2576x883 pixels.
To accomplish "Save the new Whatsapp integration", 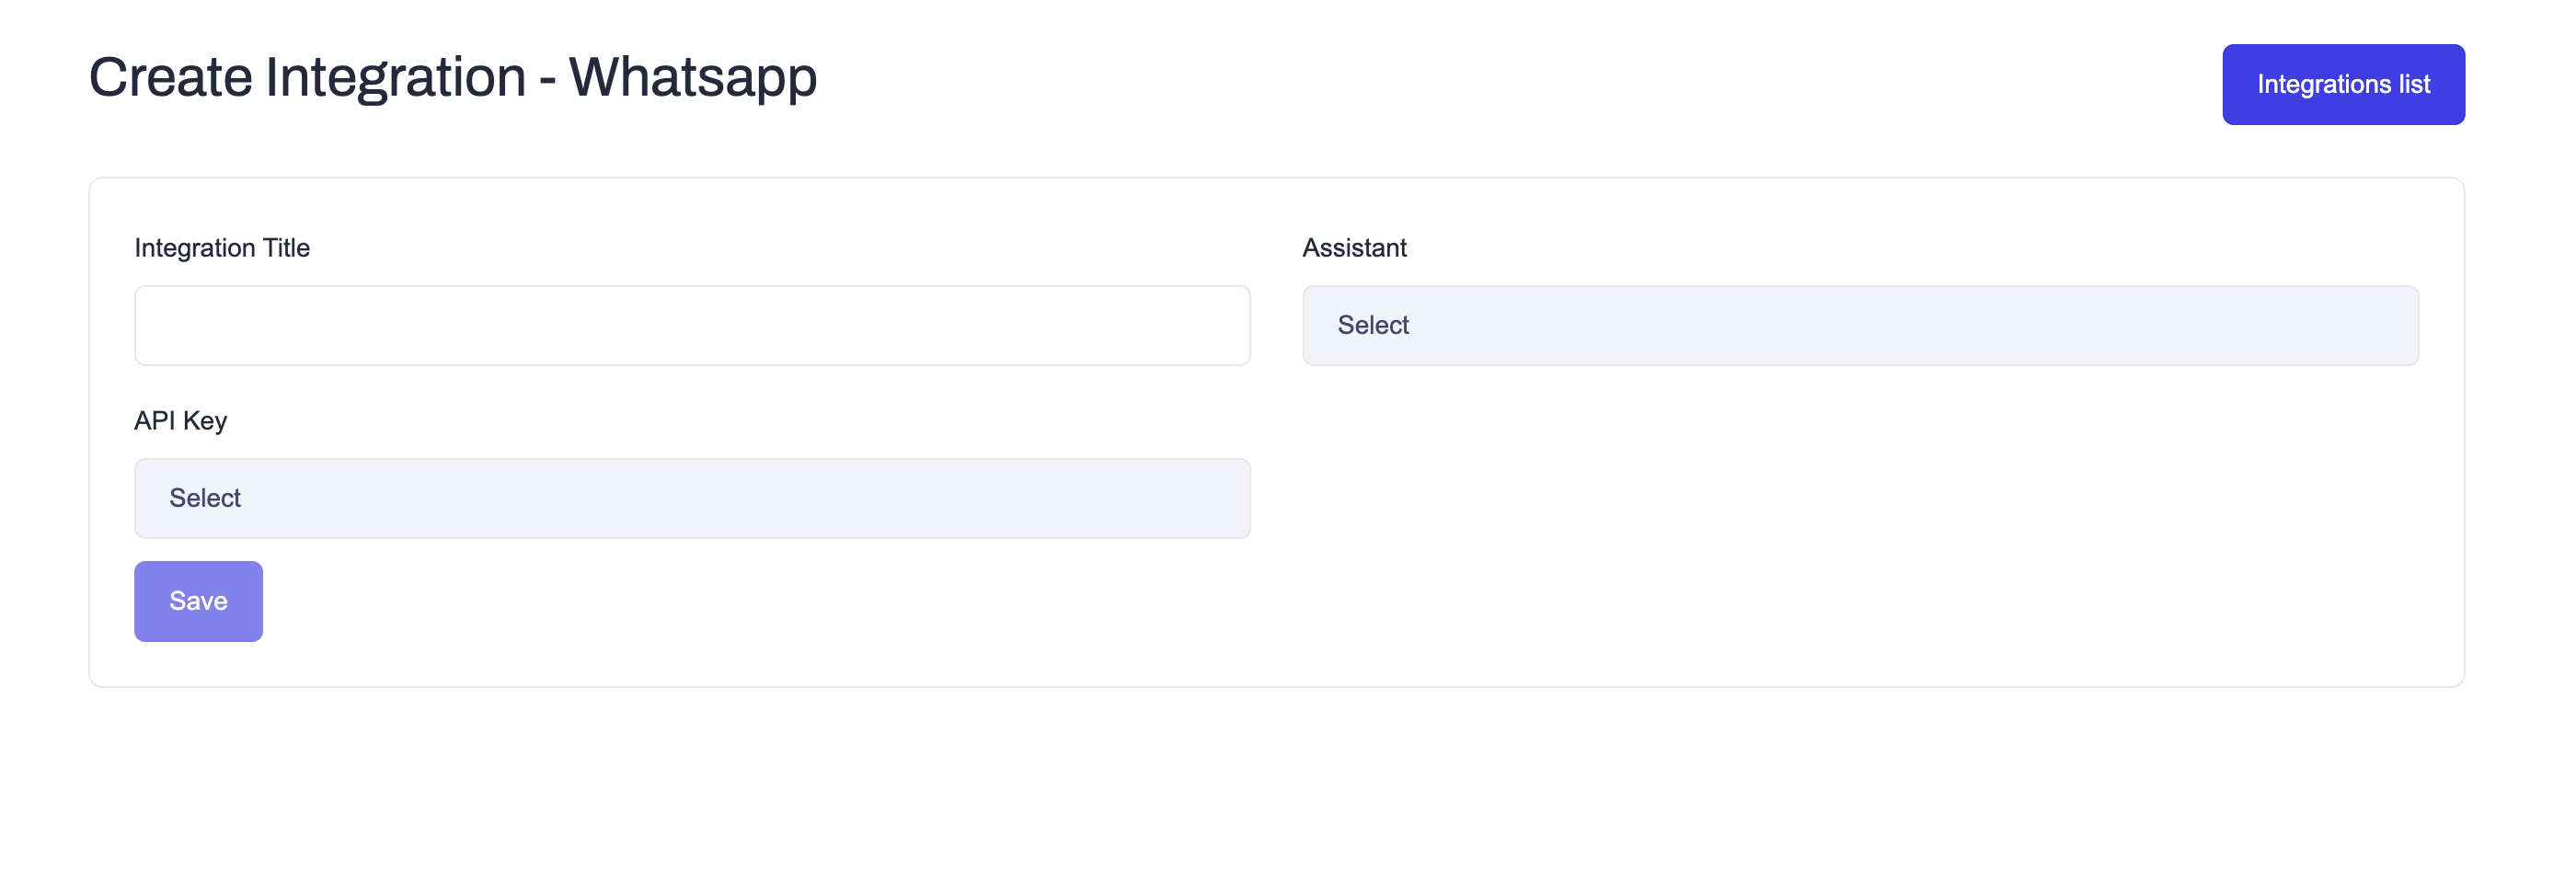I will [198, 601].
